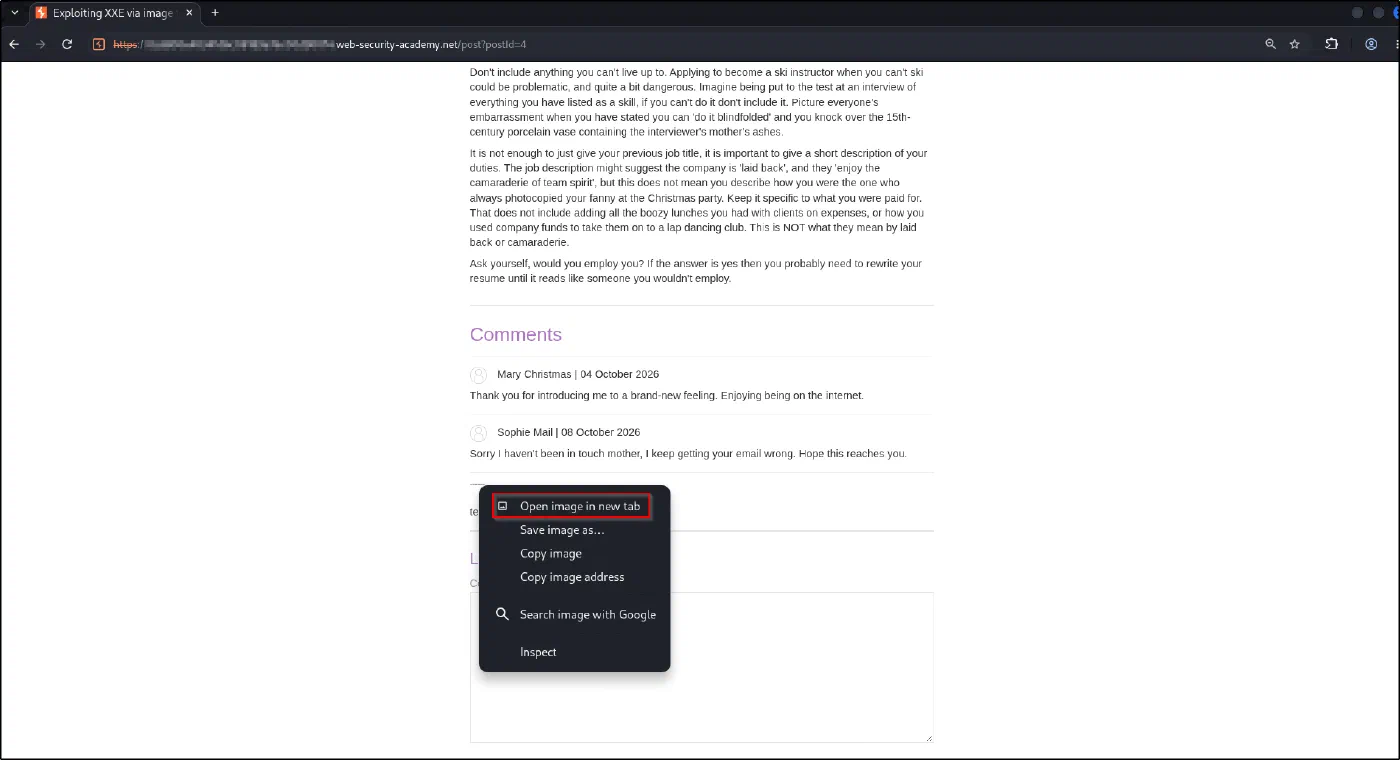Image resolution: width=1400 pixels, height=760 pixels.
Task: Expand the tab search dropdown chevron
Action: click(14, 13)
